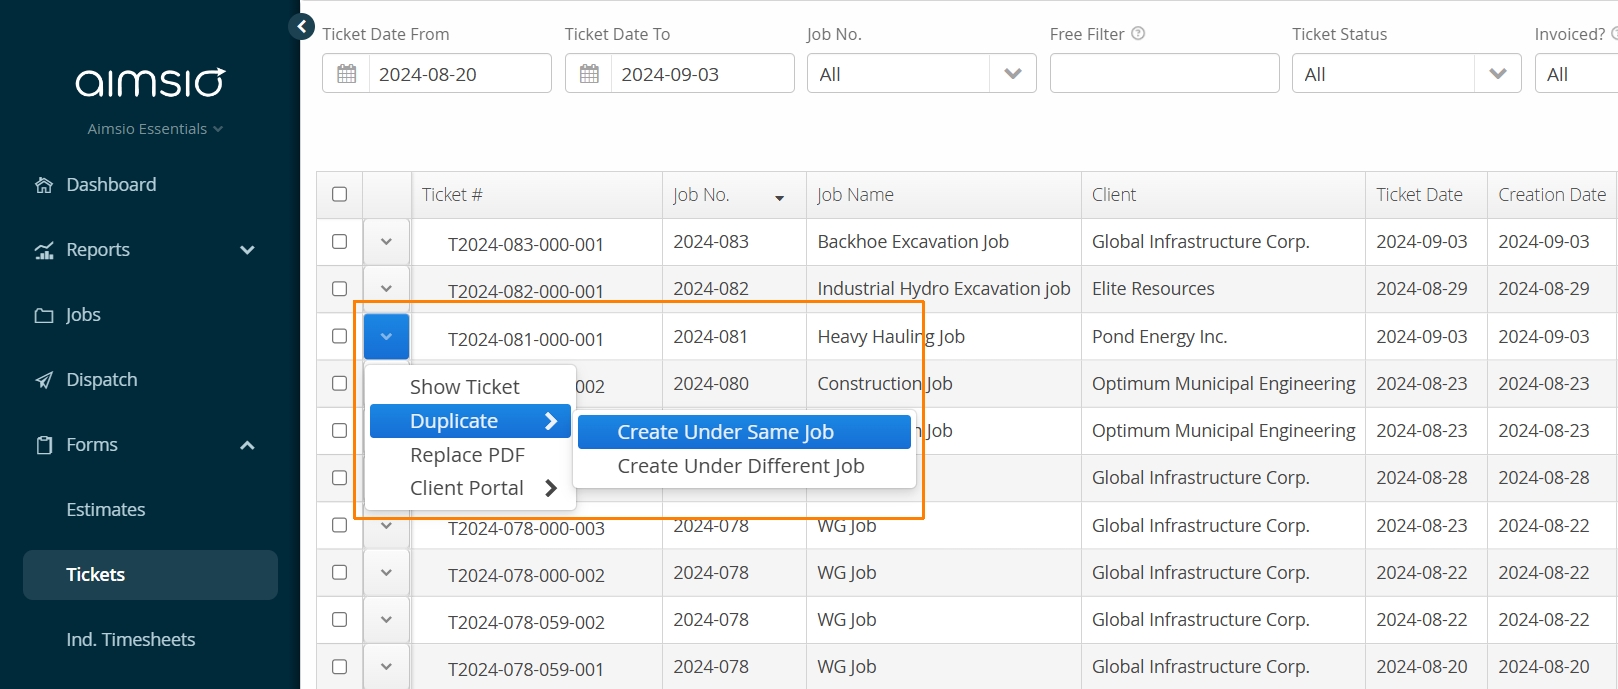Check the T2024-082-000-001 row checkbox
The image size is (1618, 689).
pyautogui.click(x=340, y=289)
